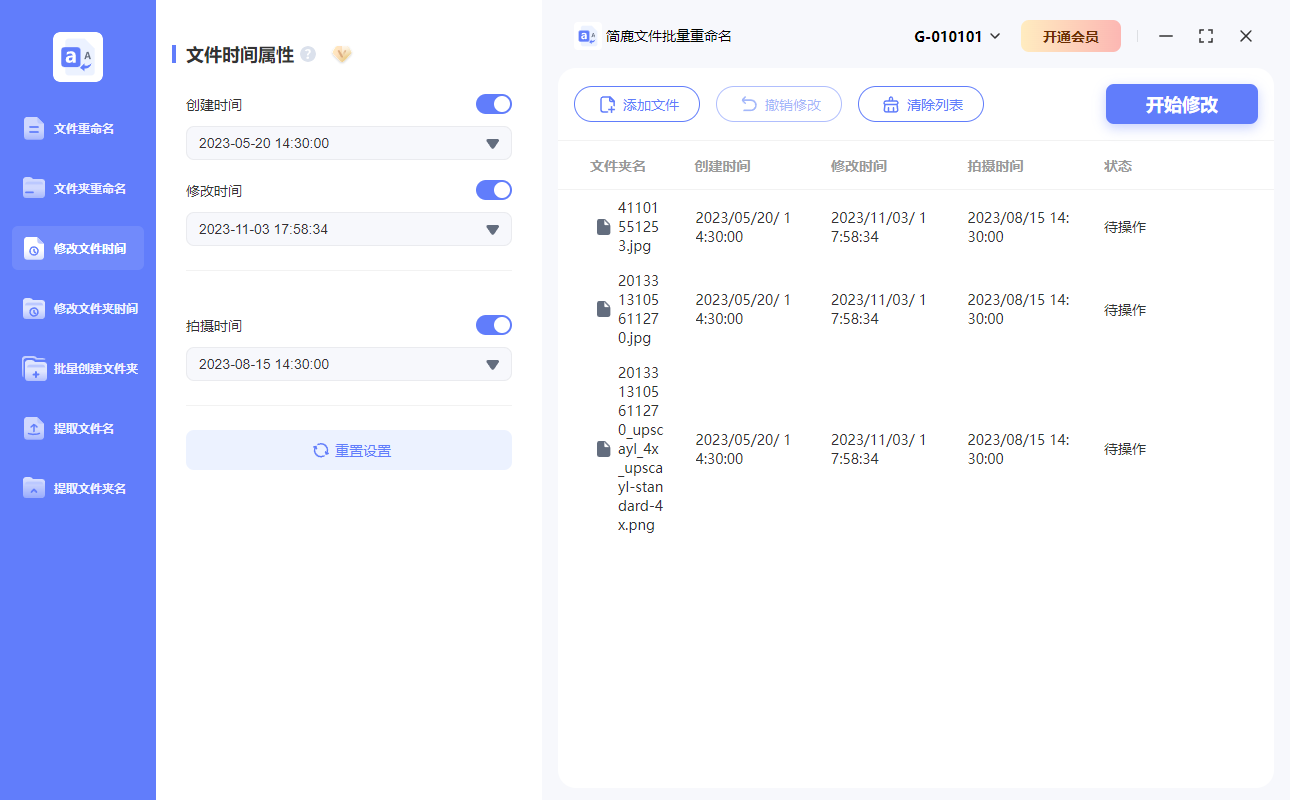The height and width of the screenshot is (800, 1290).
Task: Turn off the 修改时间 toggle
Action: coord(493,190)
